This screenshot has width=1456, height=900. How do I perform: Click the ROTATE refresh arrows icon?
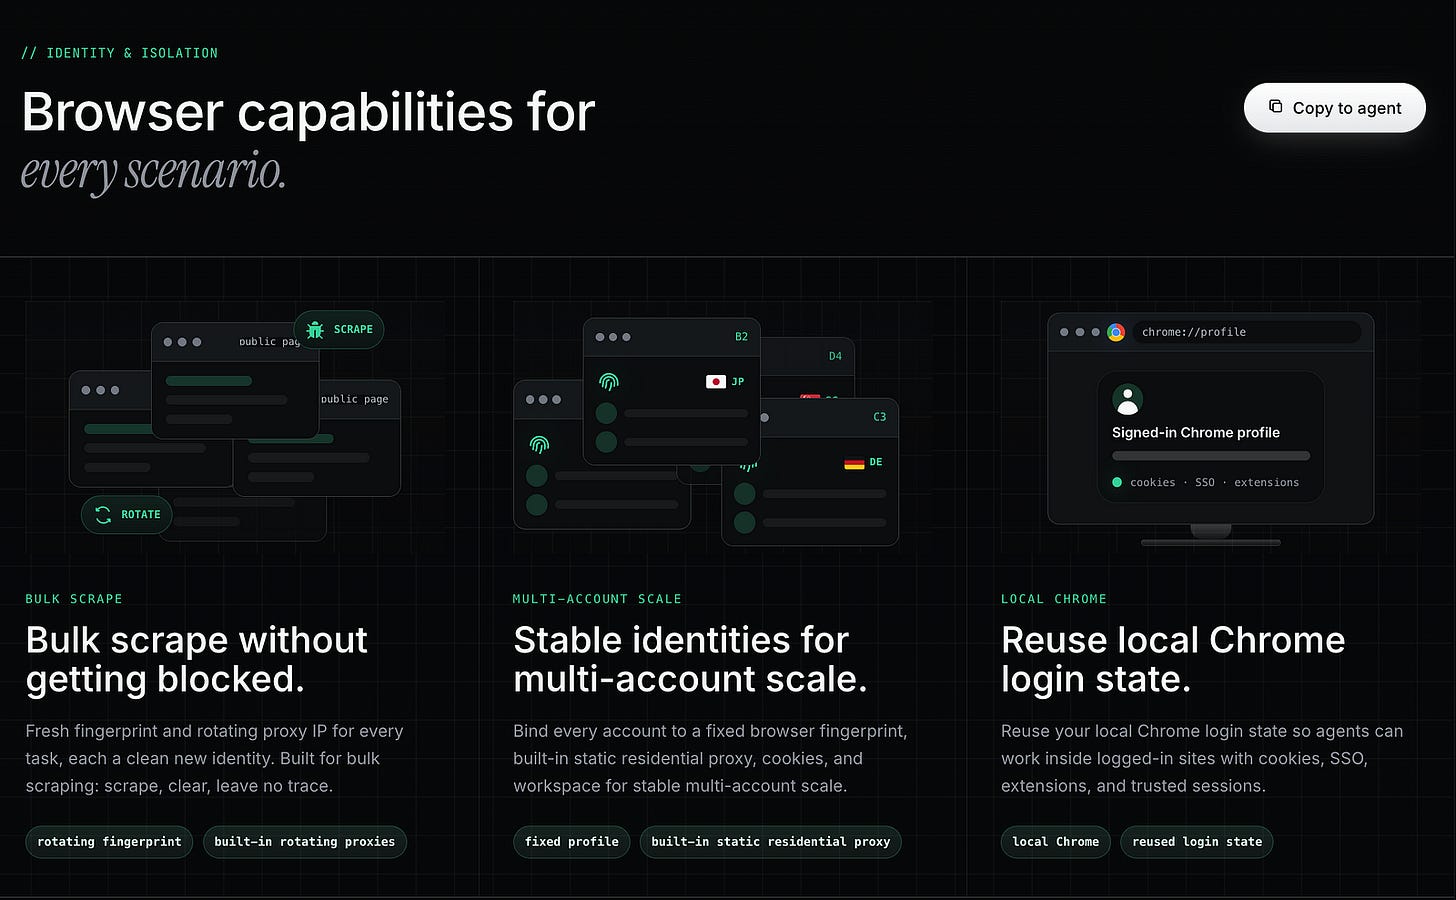click(103, 514)
